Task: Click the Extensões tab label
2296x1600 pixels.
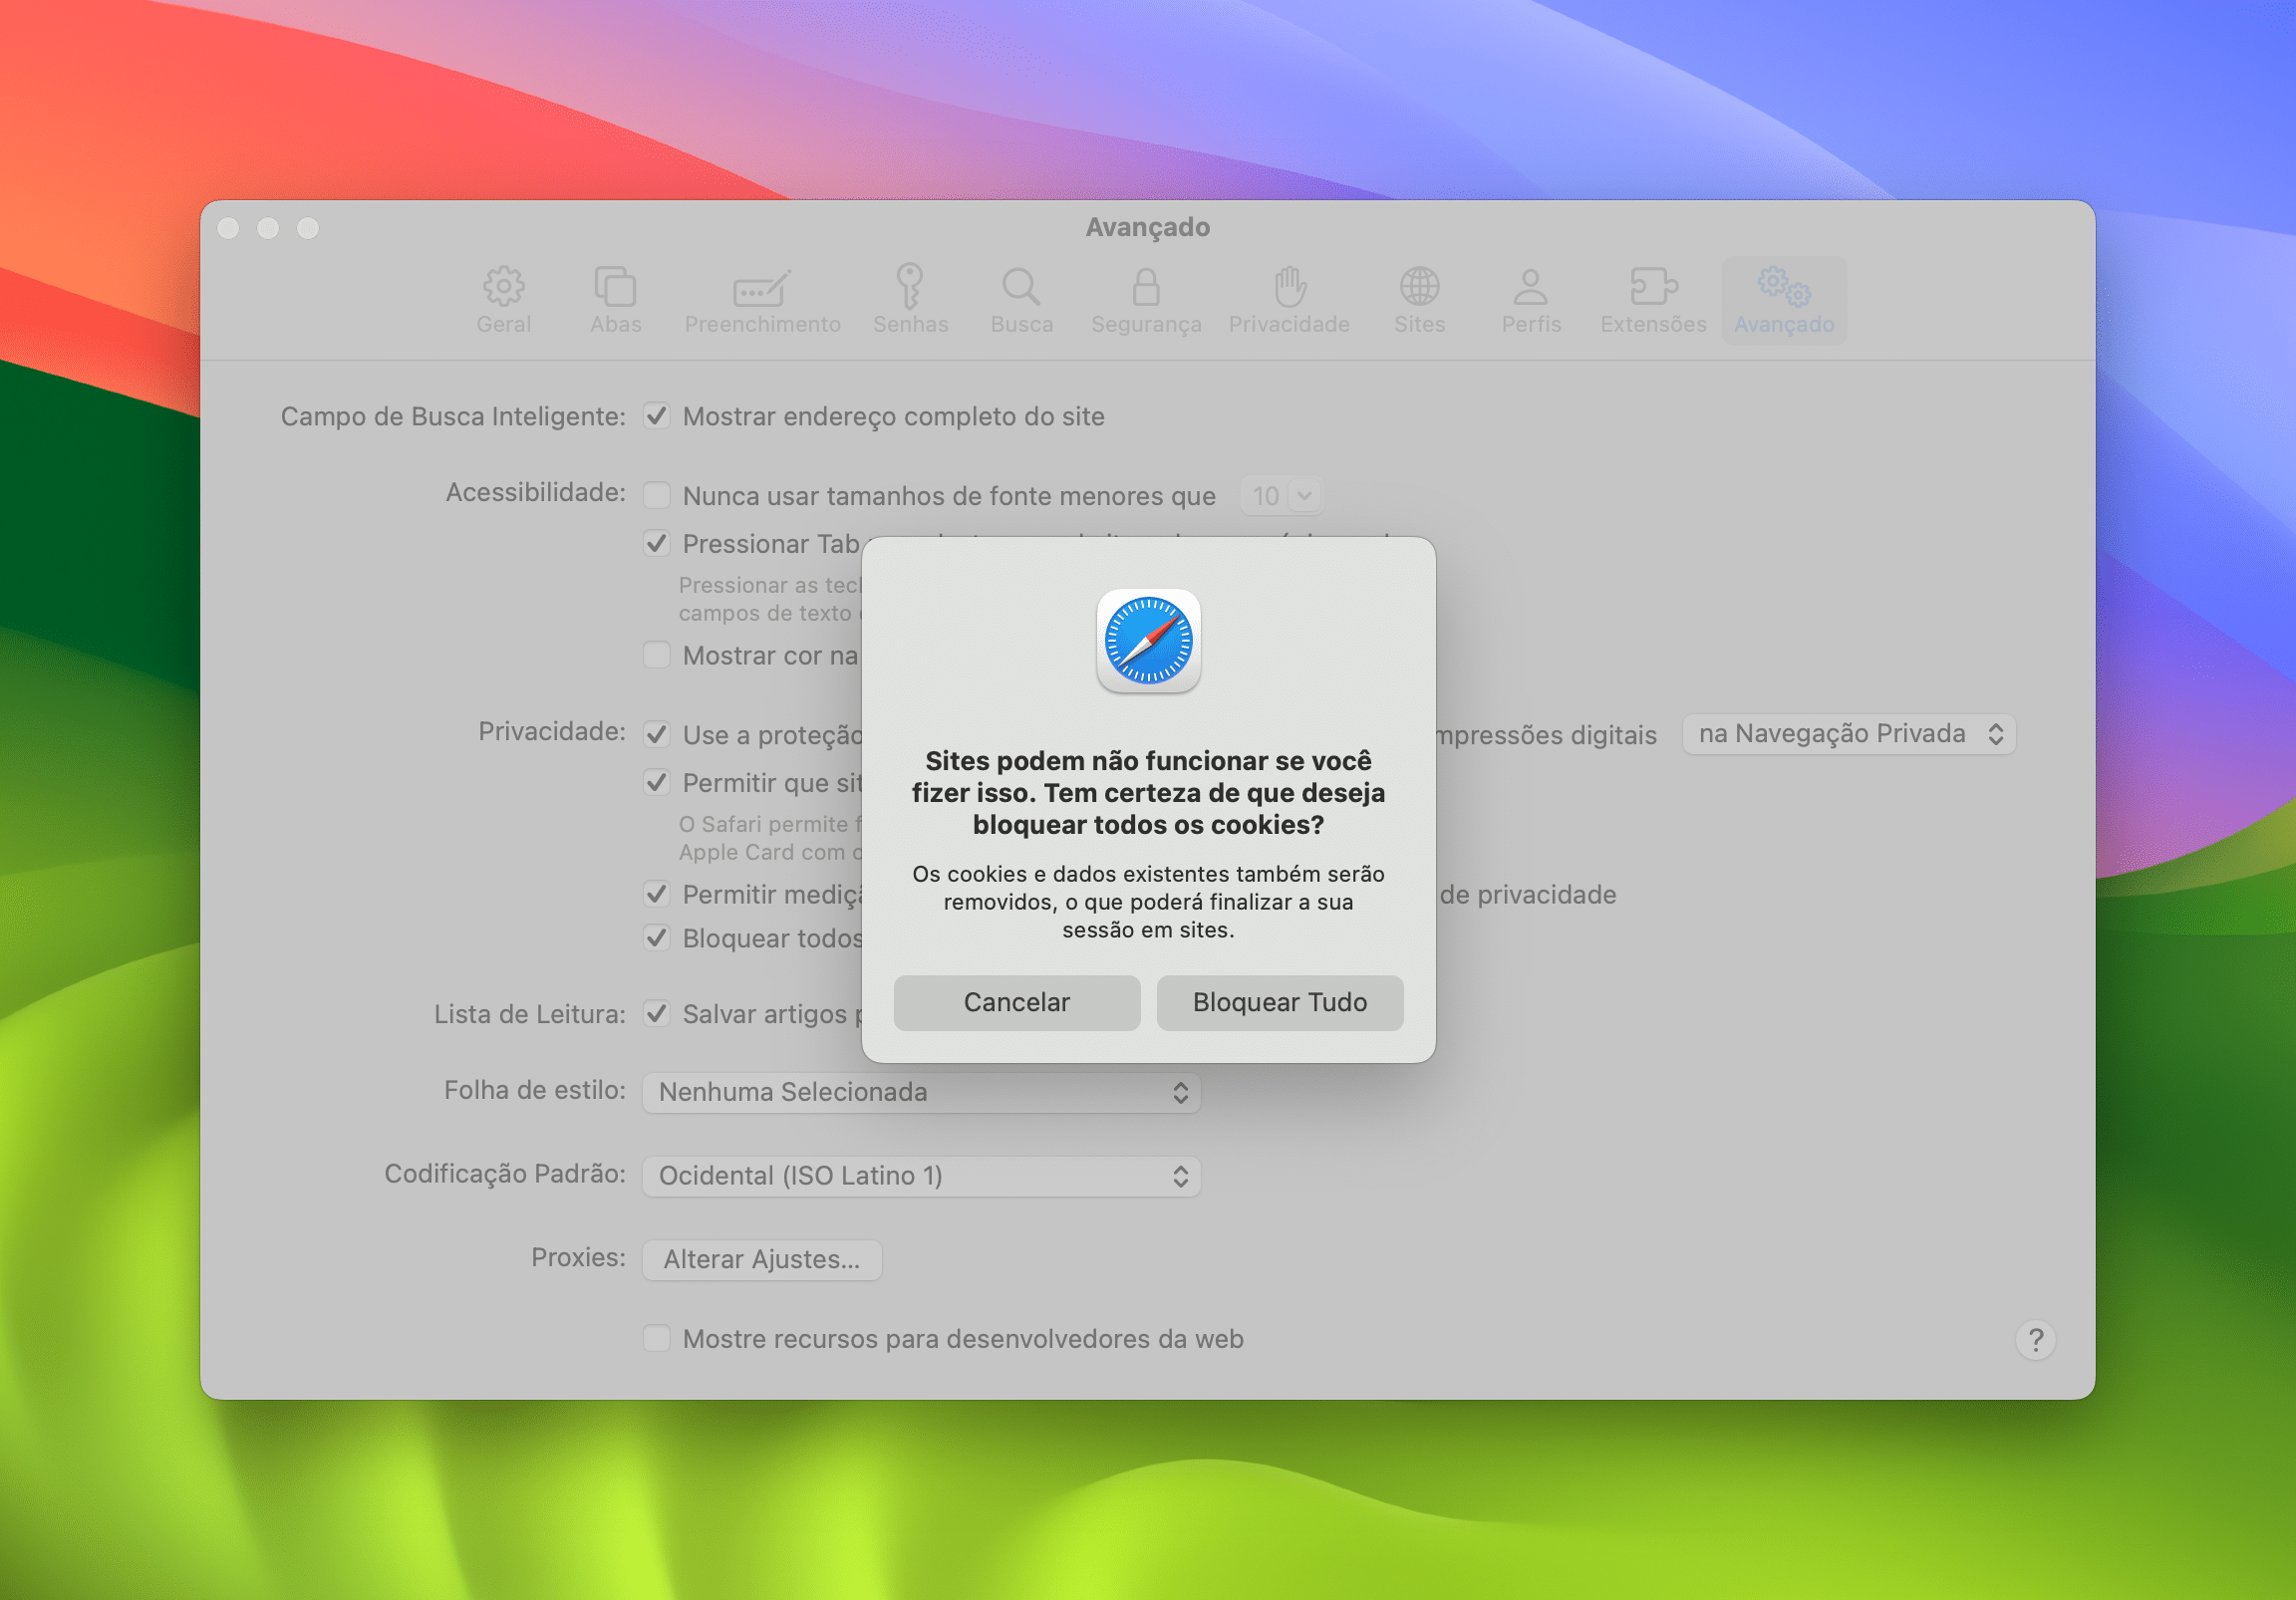Action: [x=1653, y=325]
